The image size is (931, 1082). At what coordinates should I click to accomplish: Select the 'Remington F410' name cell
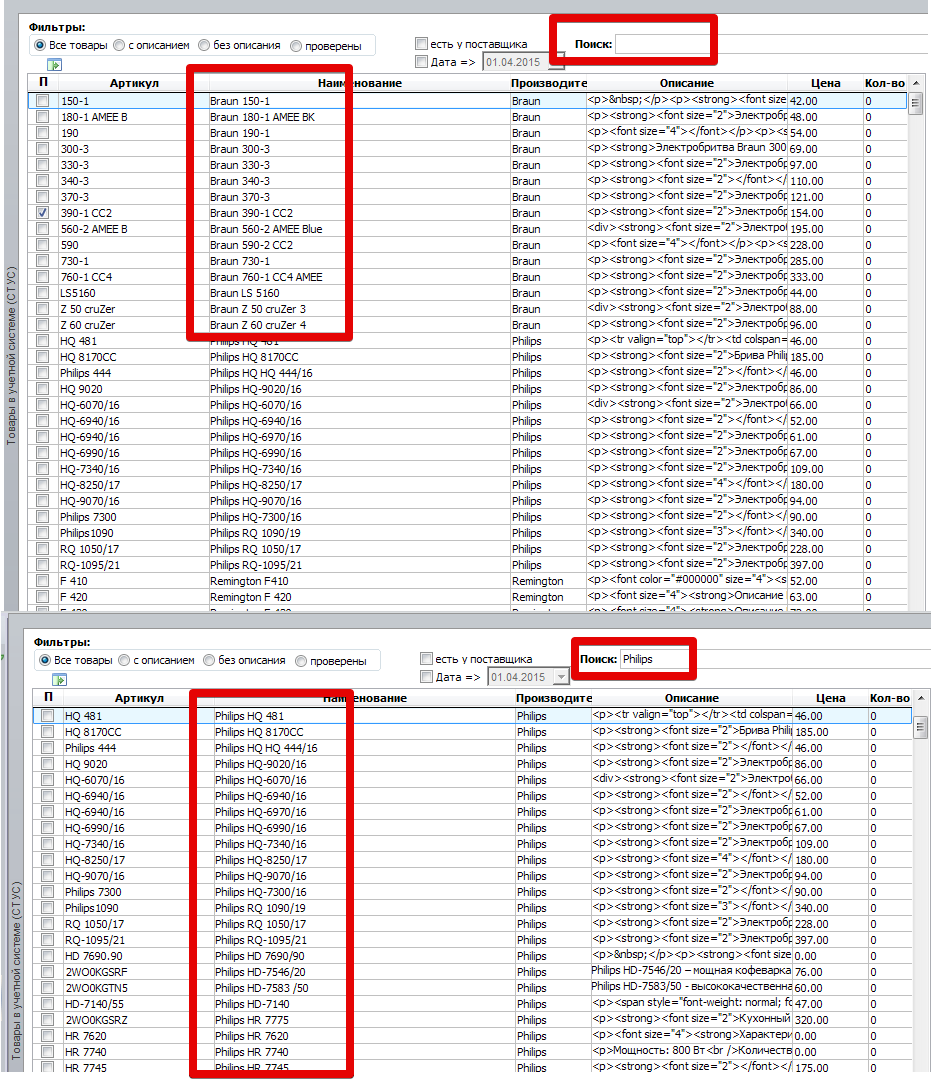click(x=359, y=581)
